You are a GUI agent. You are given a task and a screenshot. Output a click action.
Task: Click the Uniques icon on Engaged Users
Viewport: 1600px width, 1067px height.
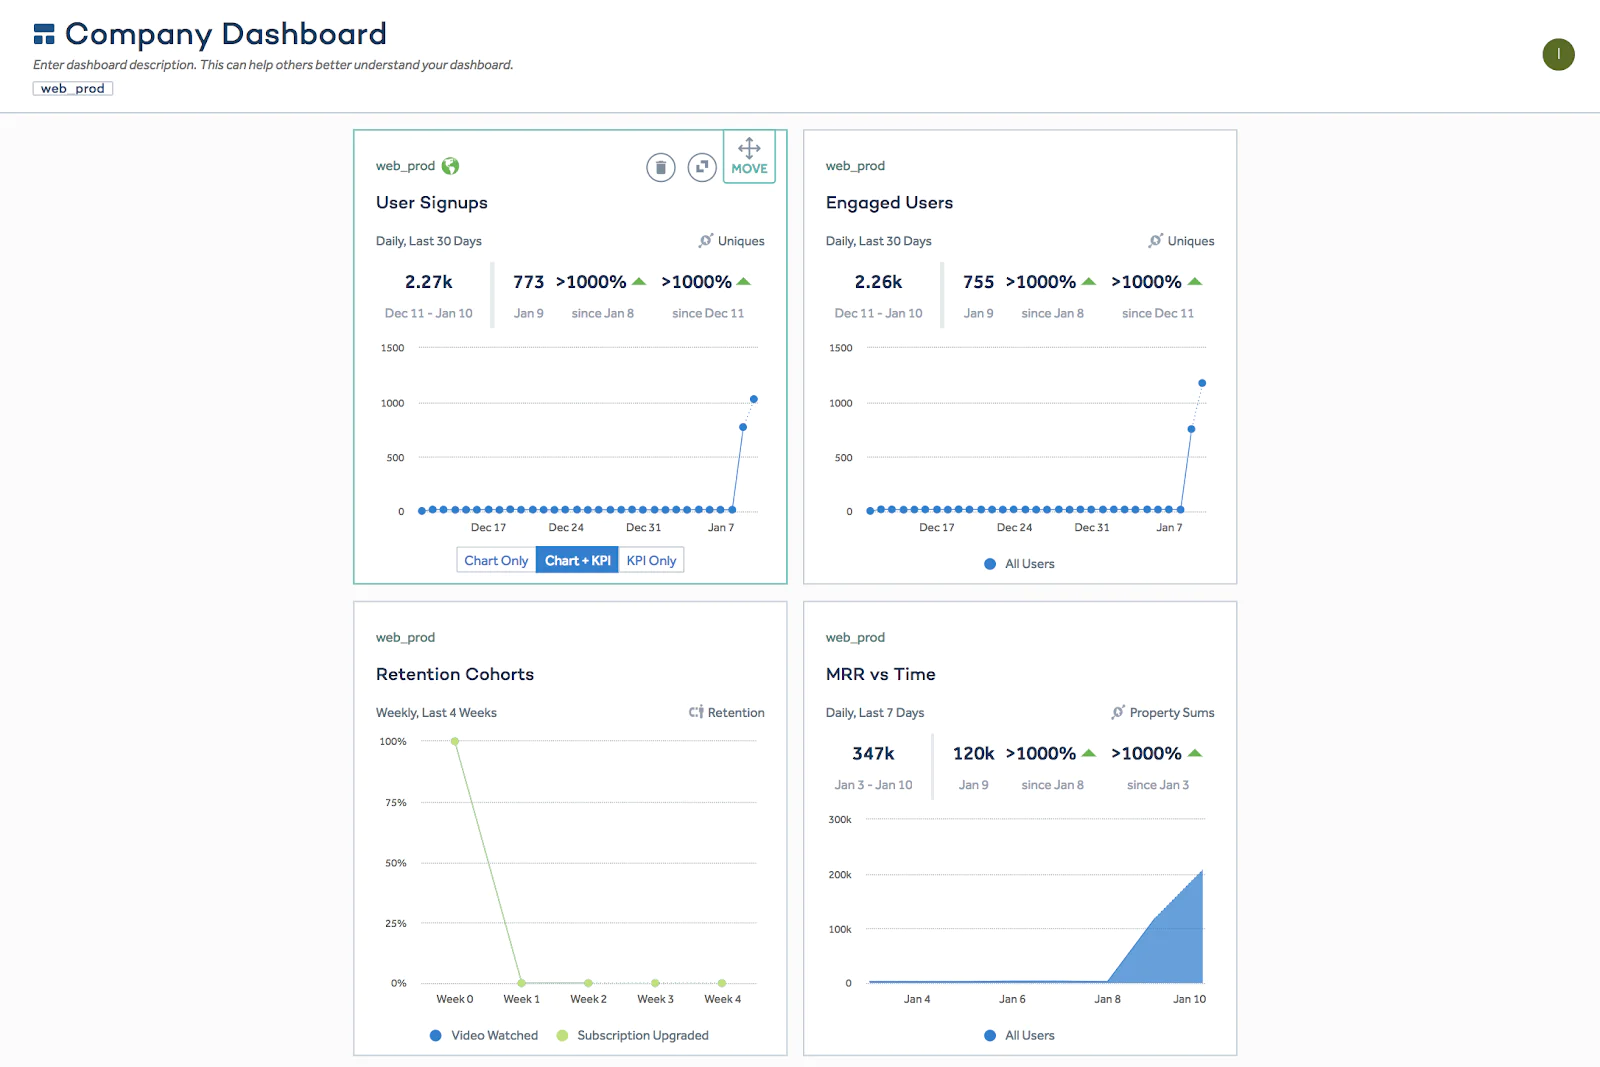click(1154, 241)
